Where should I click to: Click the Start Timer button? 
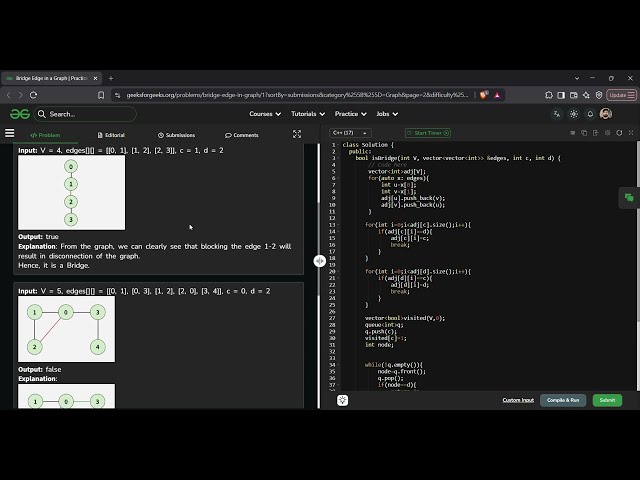coord(428,133)
